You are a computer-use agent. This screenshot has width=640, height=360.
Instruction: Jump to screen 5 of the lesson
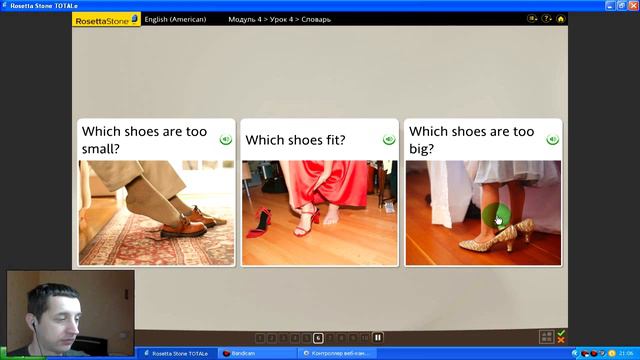coord(307,338)
